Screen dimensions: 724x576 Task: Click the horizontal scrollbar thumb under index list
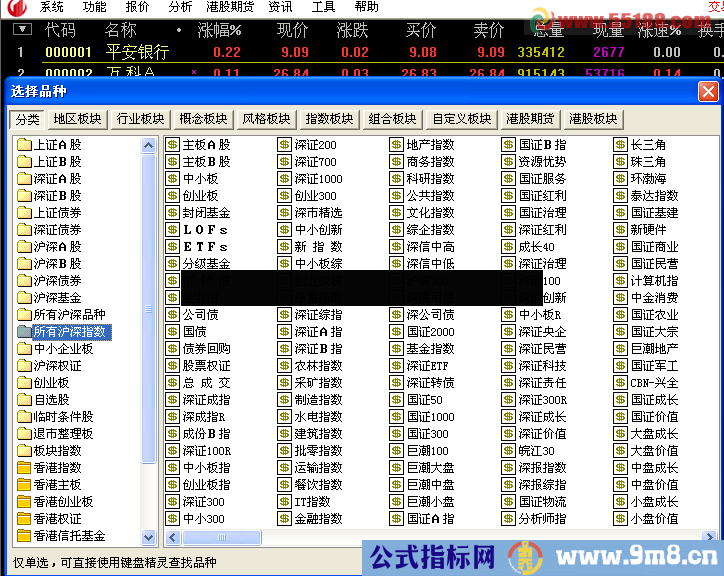(x=222, y=537)
